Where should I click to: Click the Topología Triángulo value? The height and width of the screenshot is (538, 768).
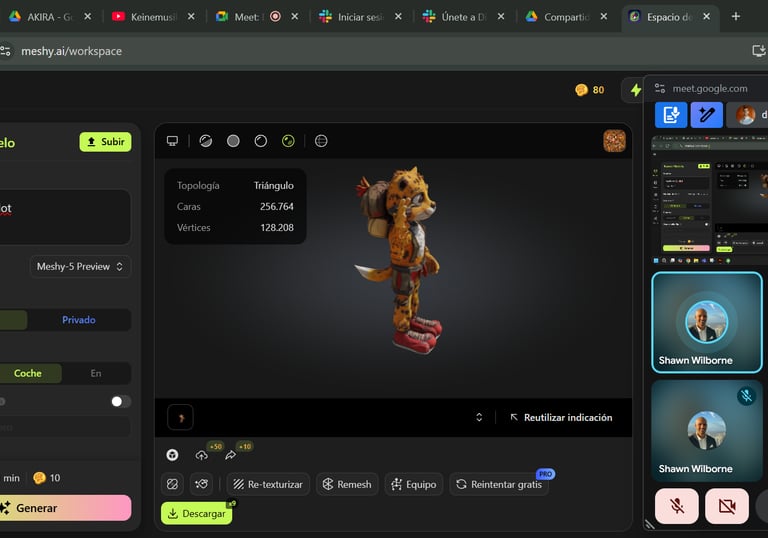pos(273,186)
